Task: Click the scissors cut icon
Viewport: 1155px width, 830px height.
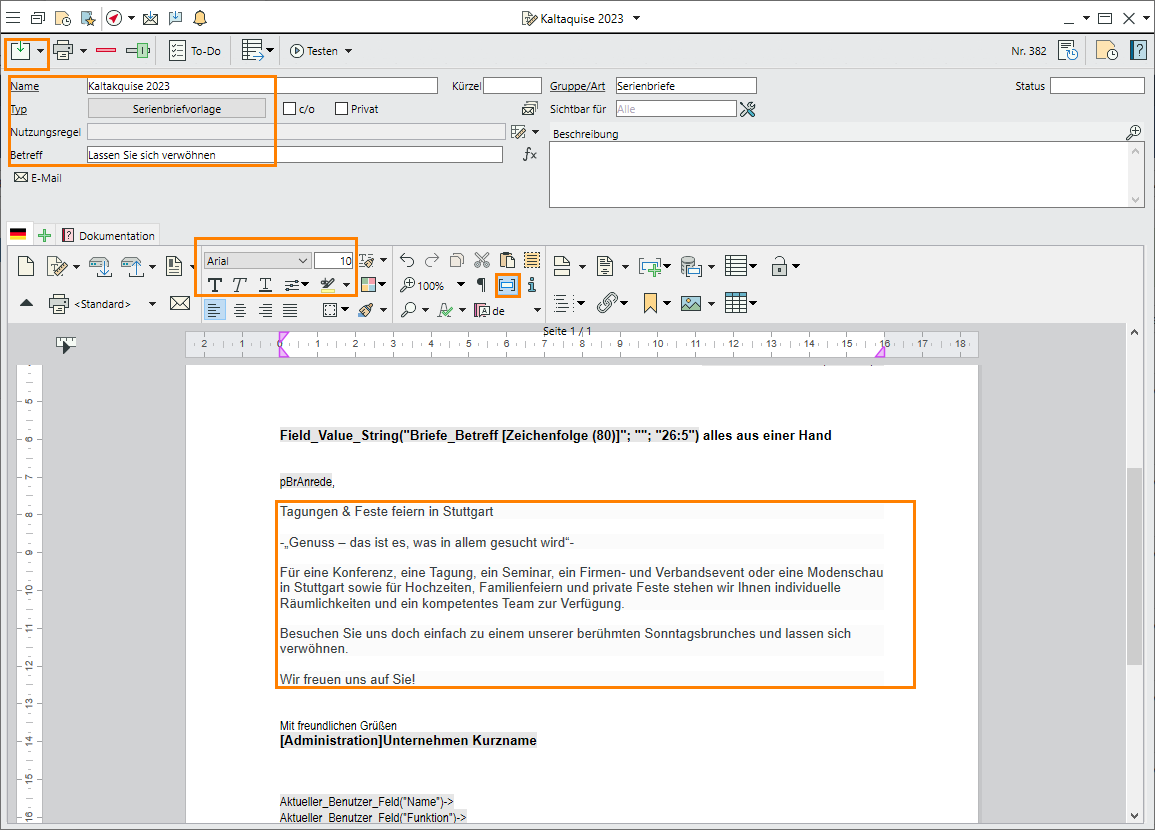Action: click(x=482, y=261)
